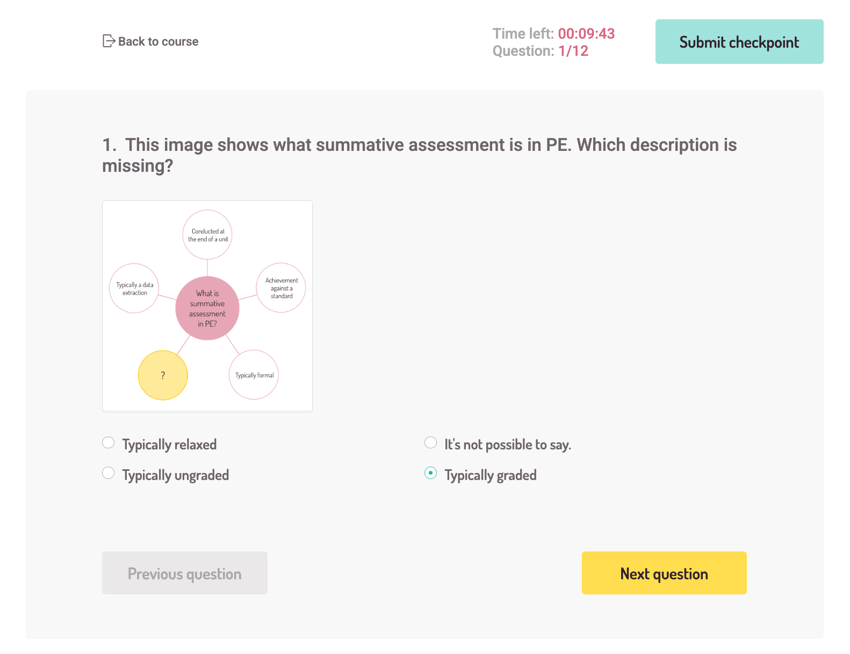Click the exit icon beside Back to course

[x=108, y=41]
